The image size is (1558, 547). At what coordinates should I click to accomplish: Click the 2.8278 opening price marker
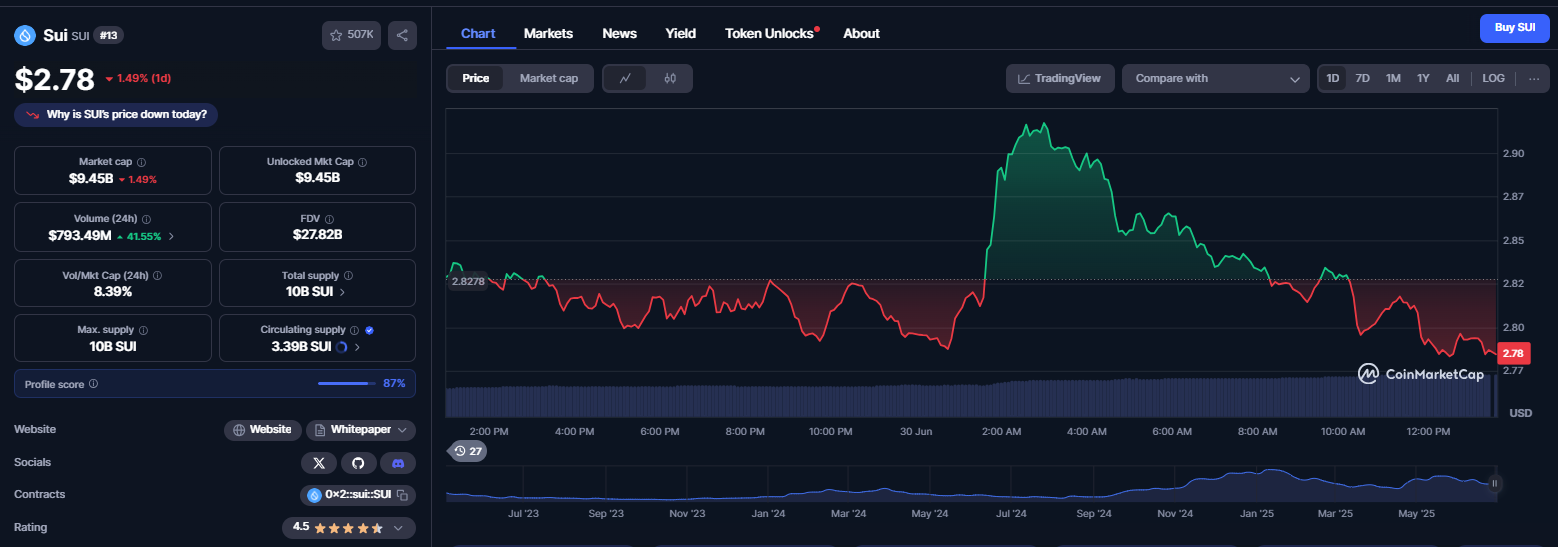coord(468,281)
